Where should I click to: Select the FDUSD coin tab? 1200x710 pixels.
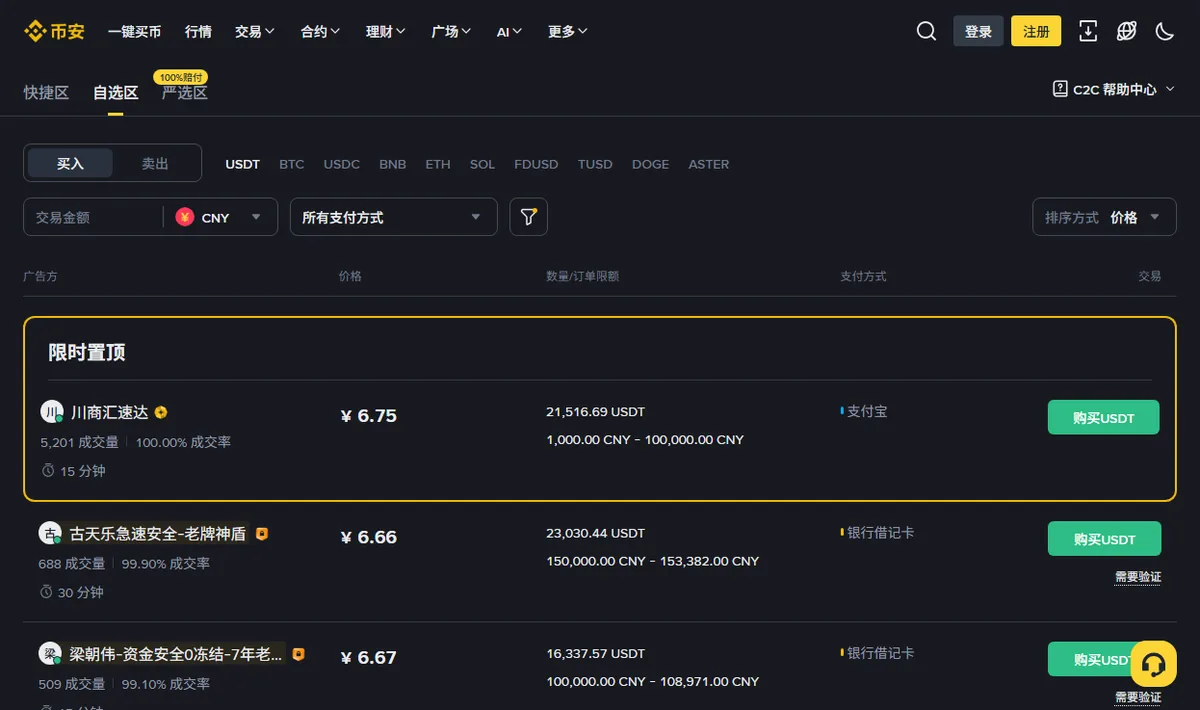pyautogui.click(x=536, y=164)
